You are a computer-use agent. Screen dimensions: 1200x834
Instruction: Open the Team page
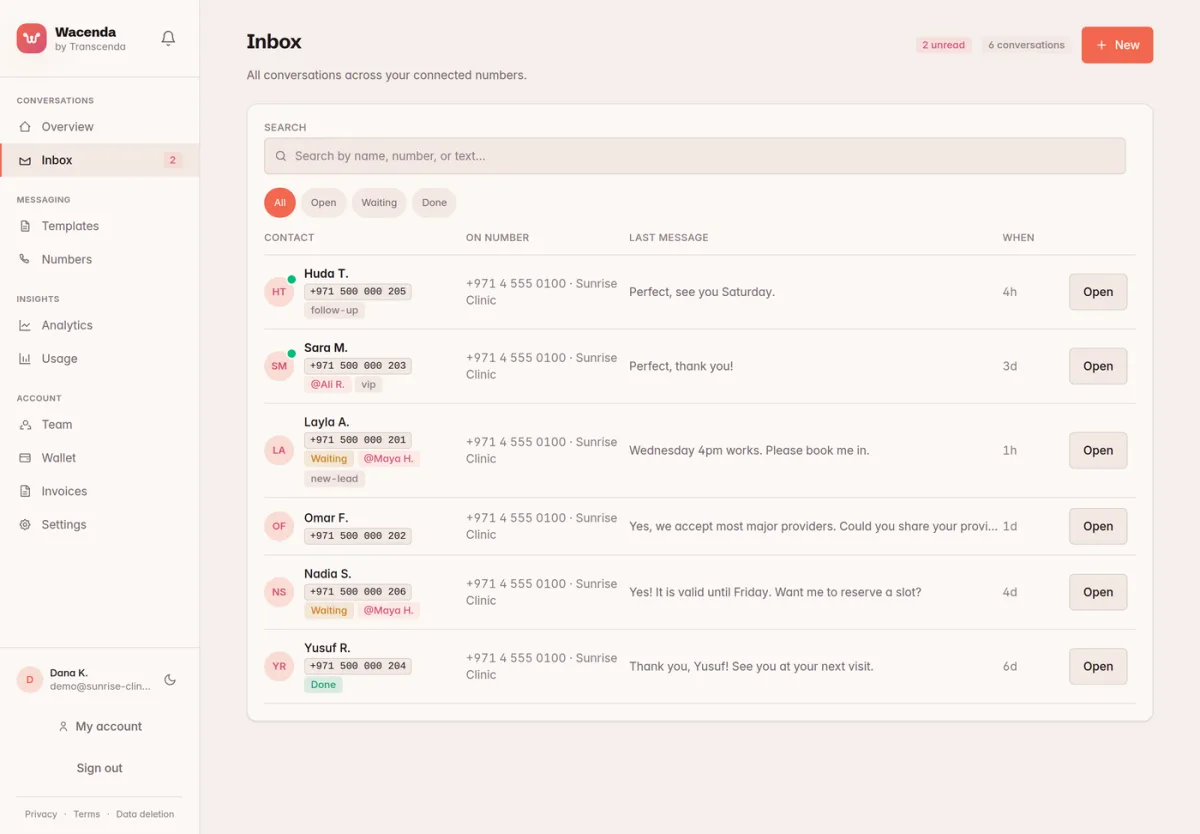click(100, 424)
